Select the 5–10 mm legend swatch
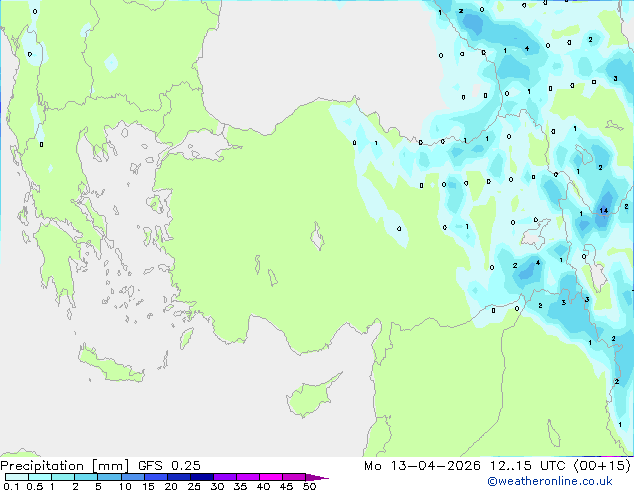 tap(109, 477)
